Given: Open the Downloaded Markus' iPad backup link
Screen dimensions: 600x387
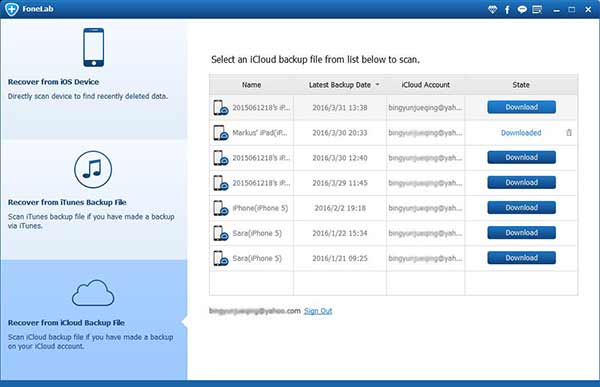Looking at the screenshot, I should pyautogui.click(x=521, y=133).
